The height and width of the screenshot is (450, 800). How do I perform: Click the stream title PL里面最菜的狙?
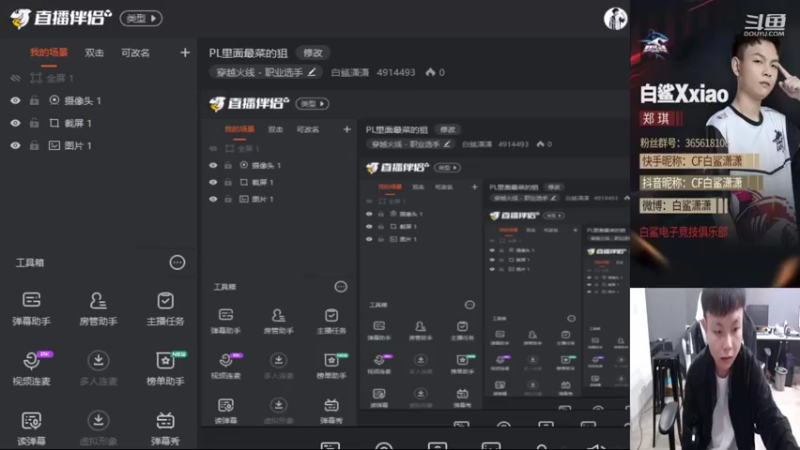[x=248, y=53]
